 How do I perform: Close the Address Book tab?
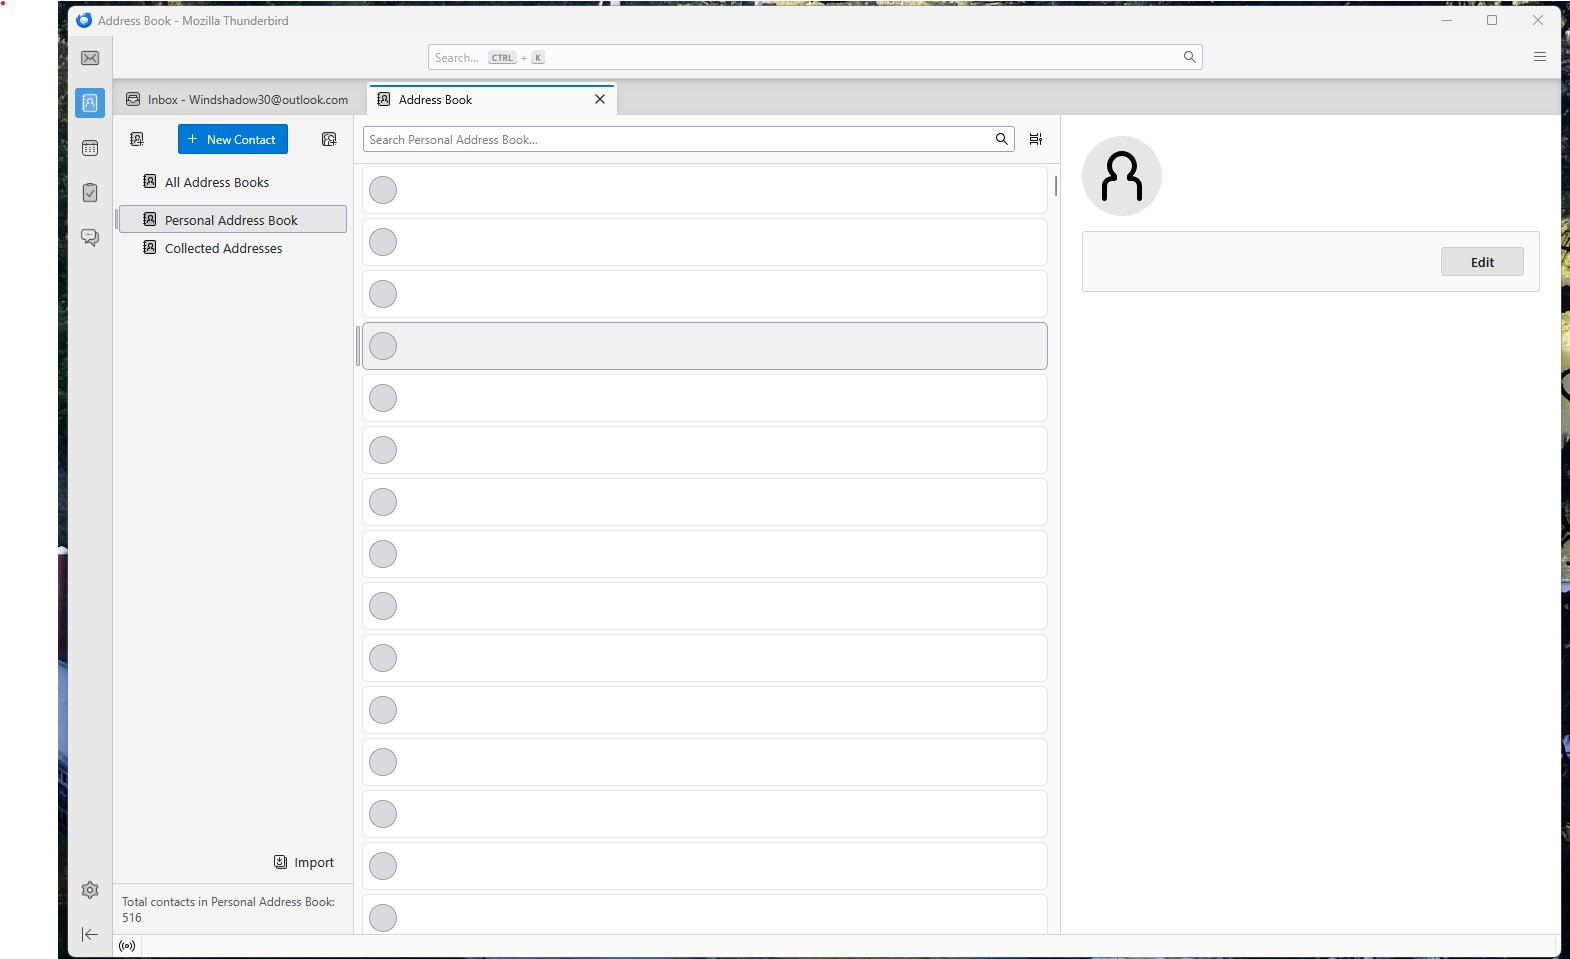coord(600,99)
